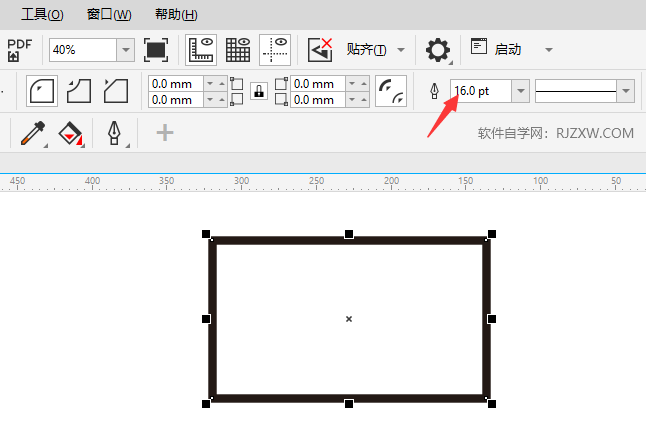646x446 pixels.
Task: Decrease the bottom-left corner radius
Action: (x=210, y=100)
